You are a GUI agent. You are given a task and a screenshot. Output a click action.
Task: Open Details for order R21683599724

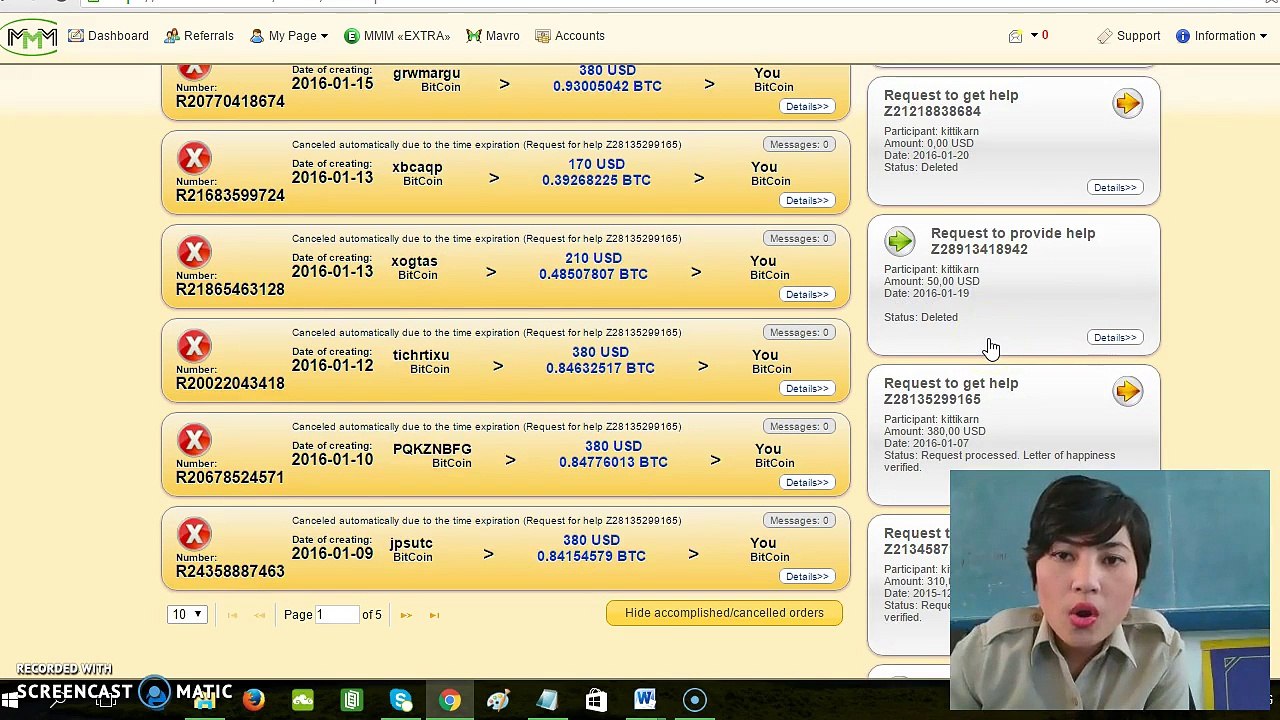tap(807, 201)
